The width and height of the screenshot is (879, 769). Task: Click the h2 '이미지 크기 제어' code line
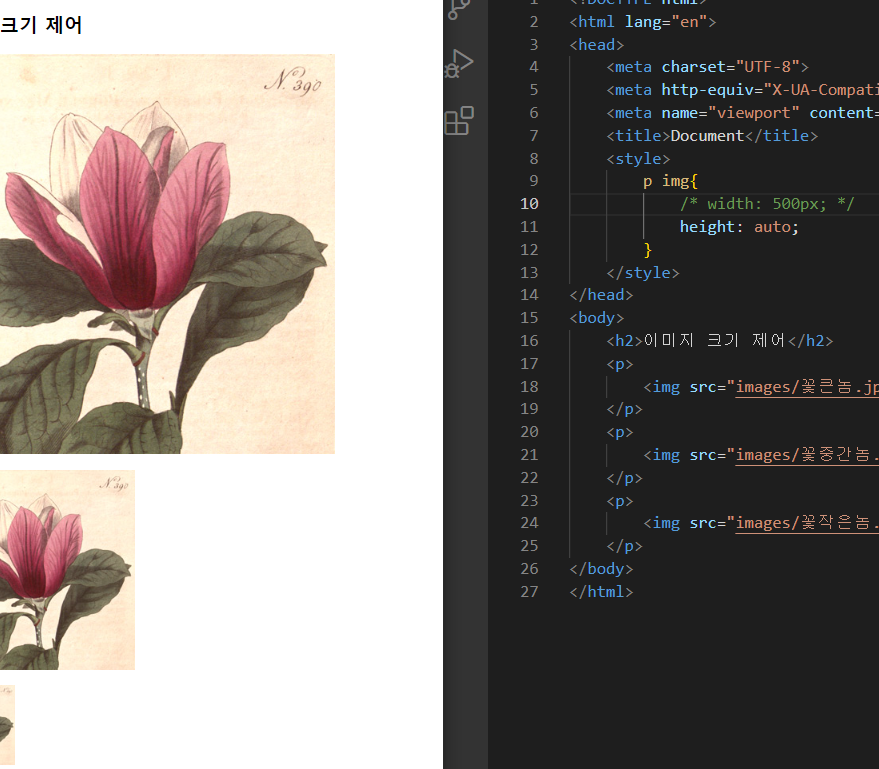point(720,341)
